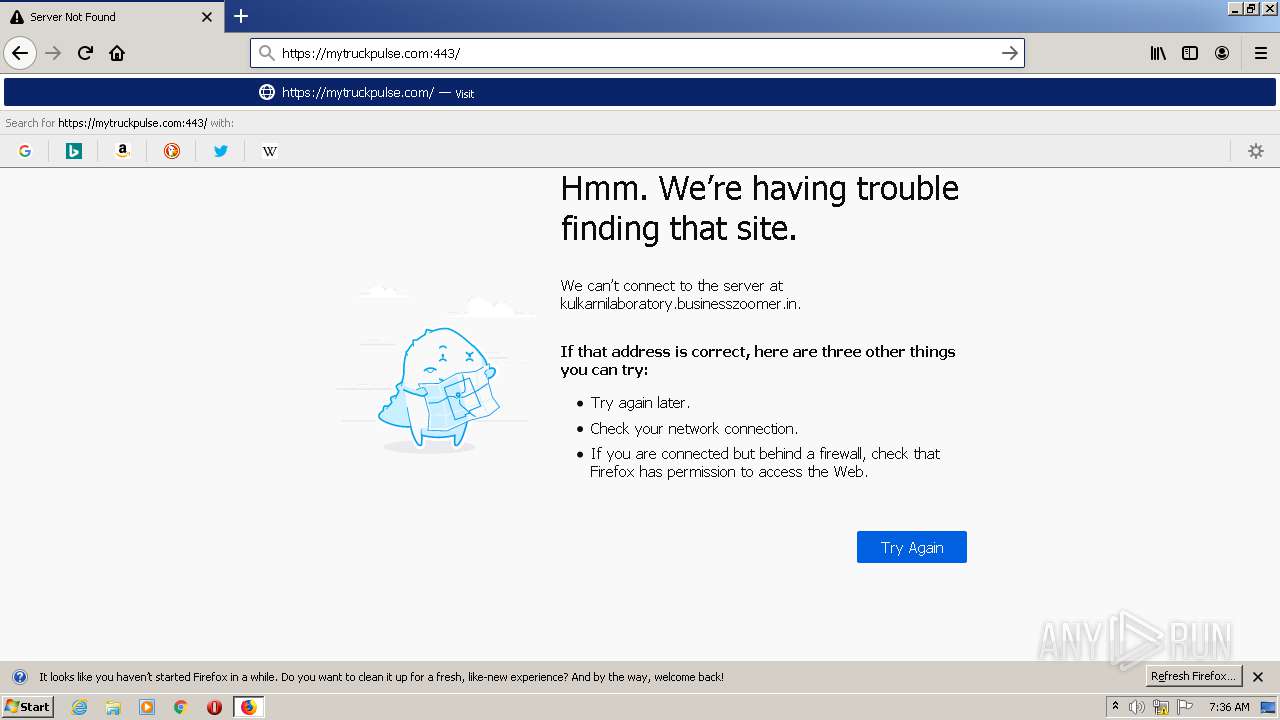Click the Refresh Firefox button
This screenshot has width=1280, height=720.
coord(1193,676)
